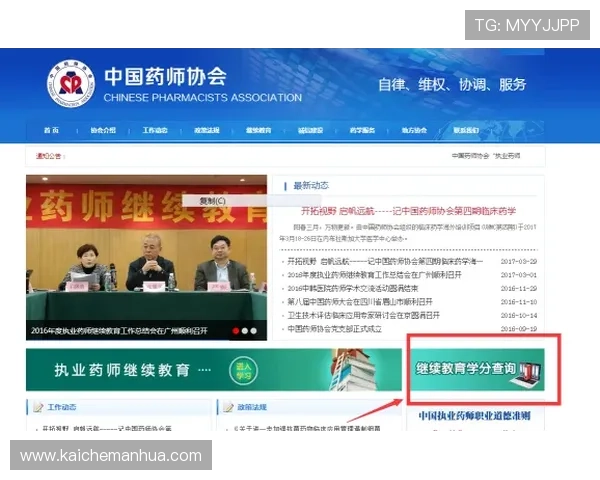
Task: Click the binder folders icon on 学分查询 banner
Action: [x=527, y=373]
